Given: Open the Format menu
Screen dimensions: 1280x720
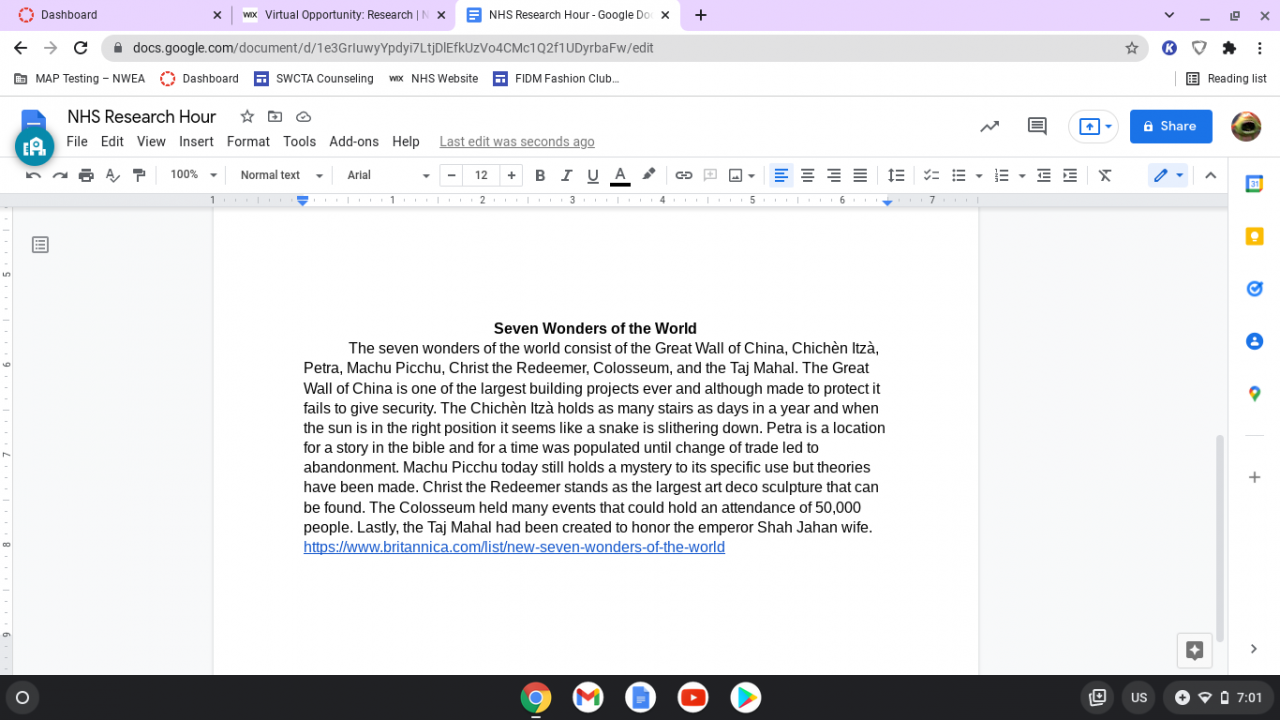Looking at the screenshot, I should tap(248, 142).
